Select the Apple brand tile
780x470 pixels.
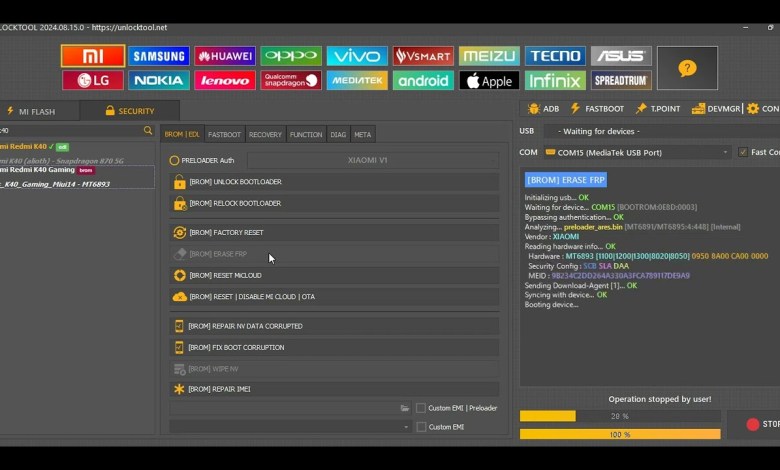[489, 80]
